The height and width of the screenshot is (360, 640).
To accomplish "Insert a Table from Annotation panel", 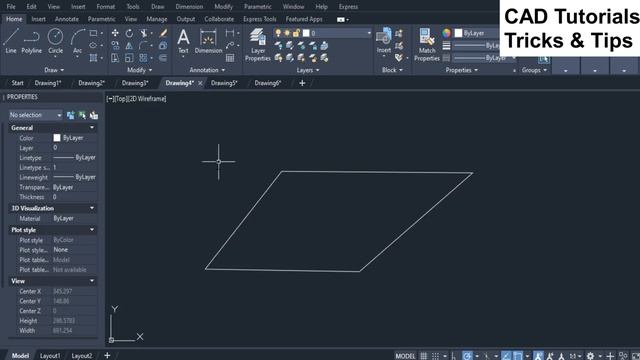I will tap(230, 58).
